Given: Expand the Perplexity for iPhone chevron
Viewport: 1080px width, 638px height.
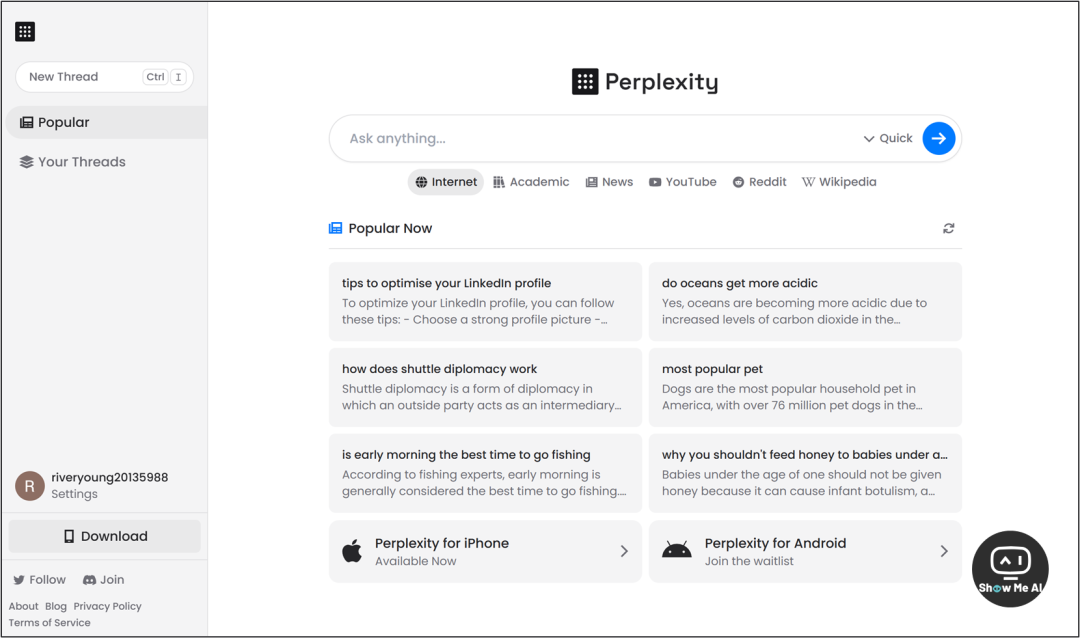Looking at the screenshot, I should pos(624,551).
